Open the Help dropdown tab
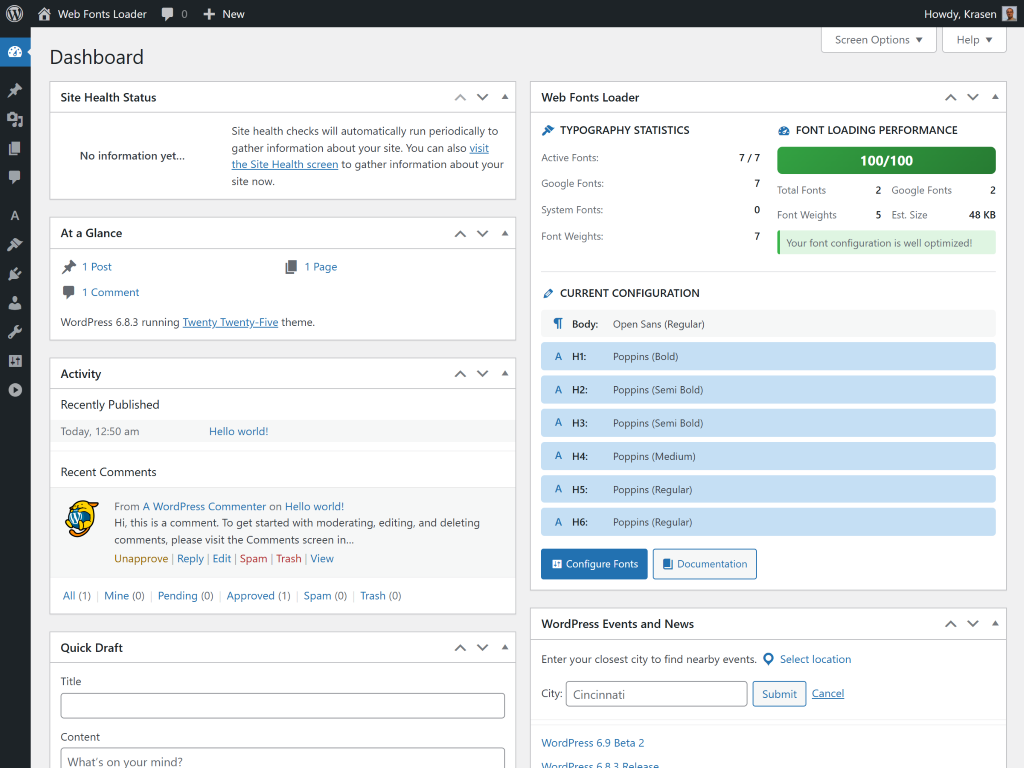Viewport: 1024px width, 768px height. tap(974, 40)
